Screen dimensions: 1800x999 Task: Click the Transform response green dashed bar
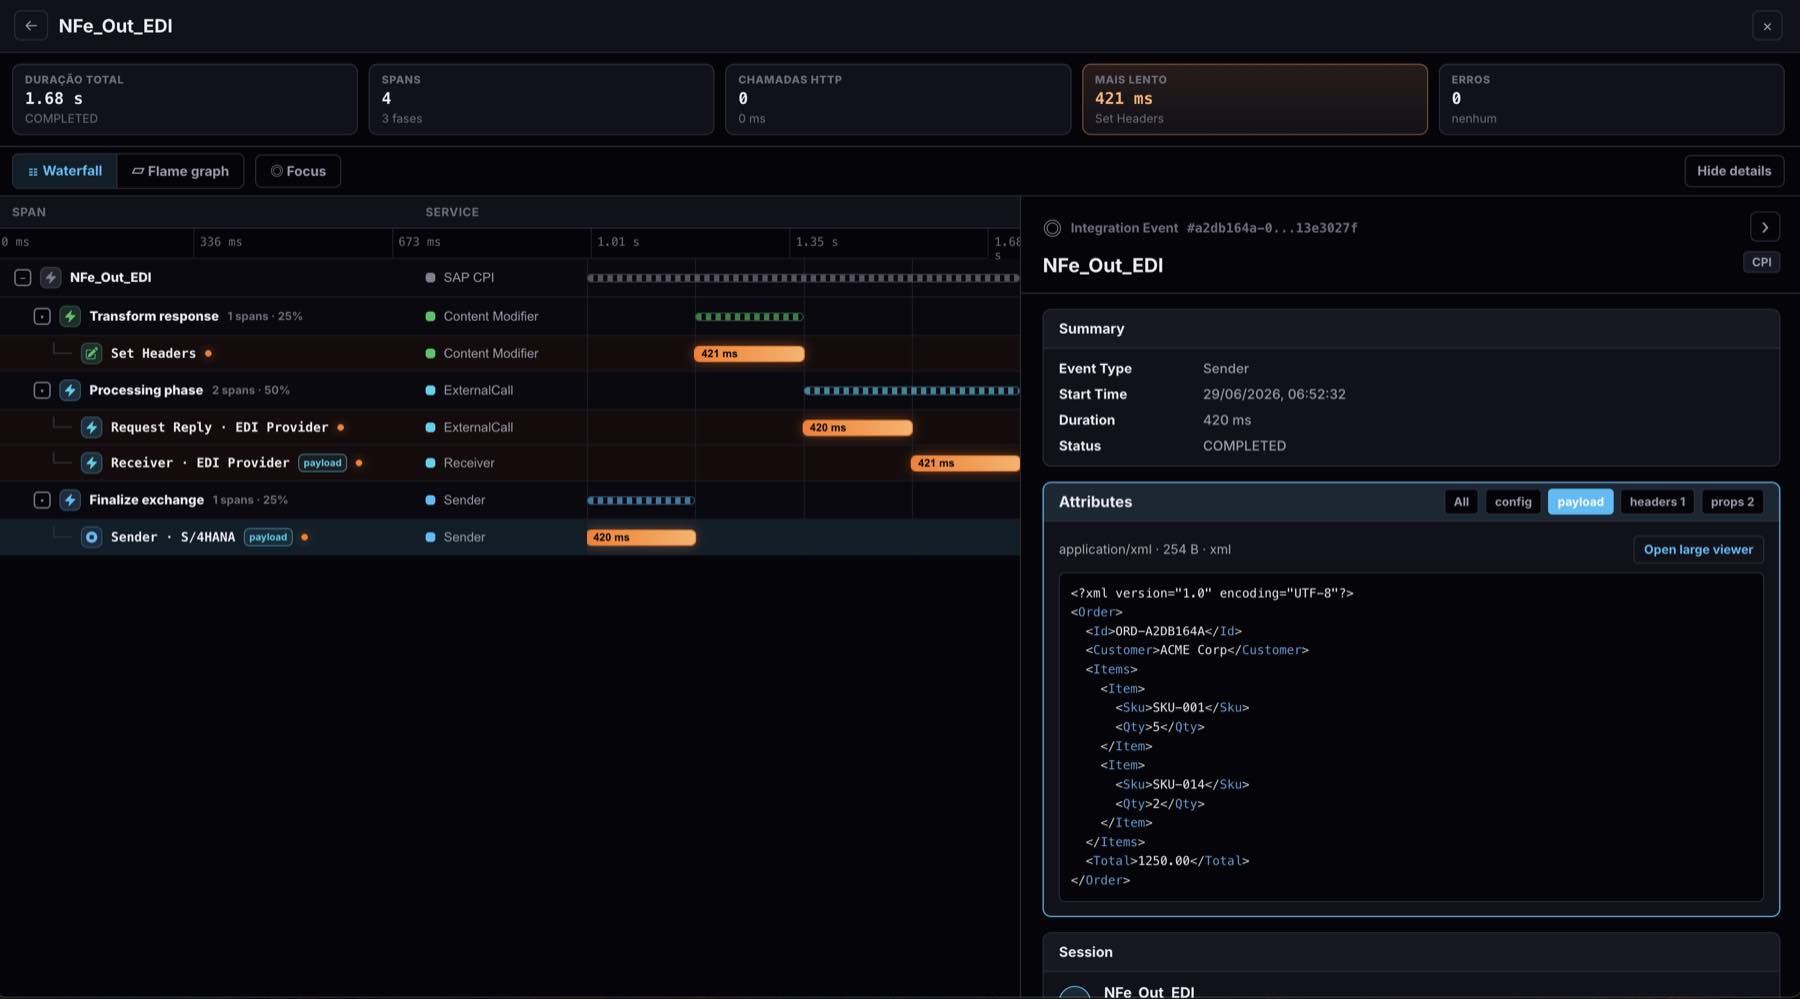pos(749,317)
